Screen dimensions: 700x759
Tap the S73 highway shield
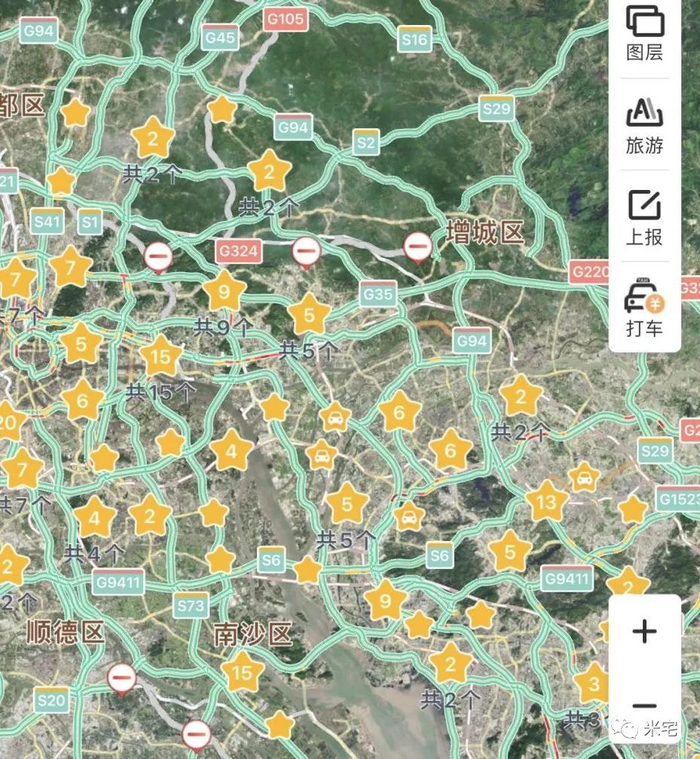click(191, 605)
